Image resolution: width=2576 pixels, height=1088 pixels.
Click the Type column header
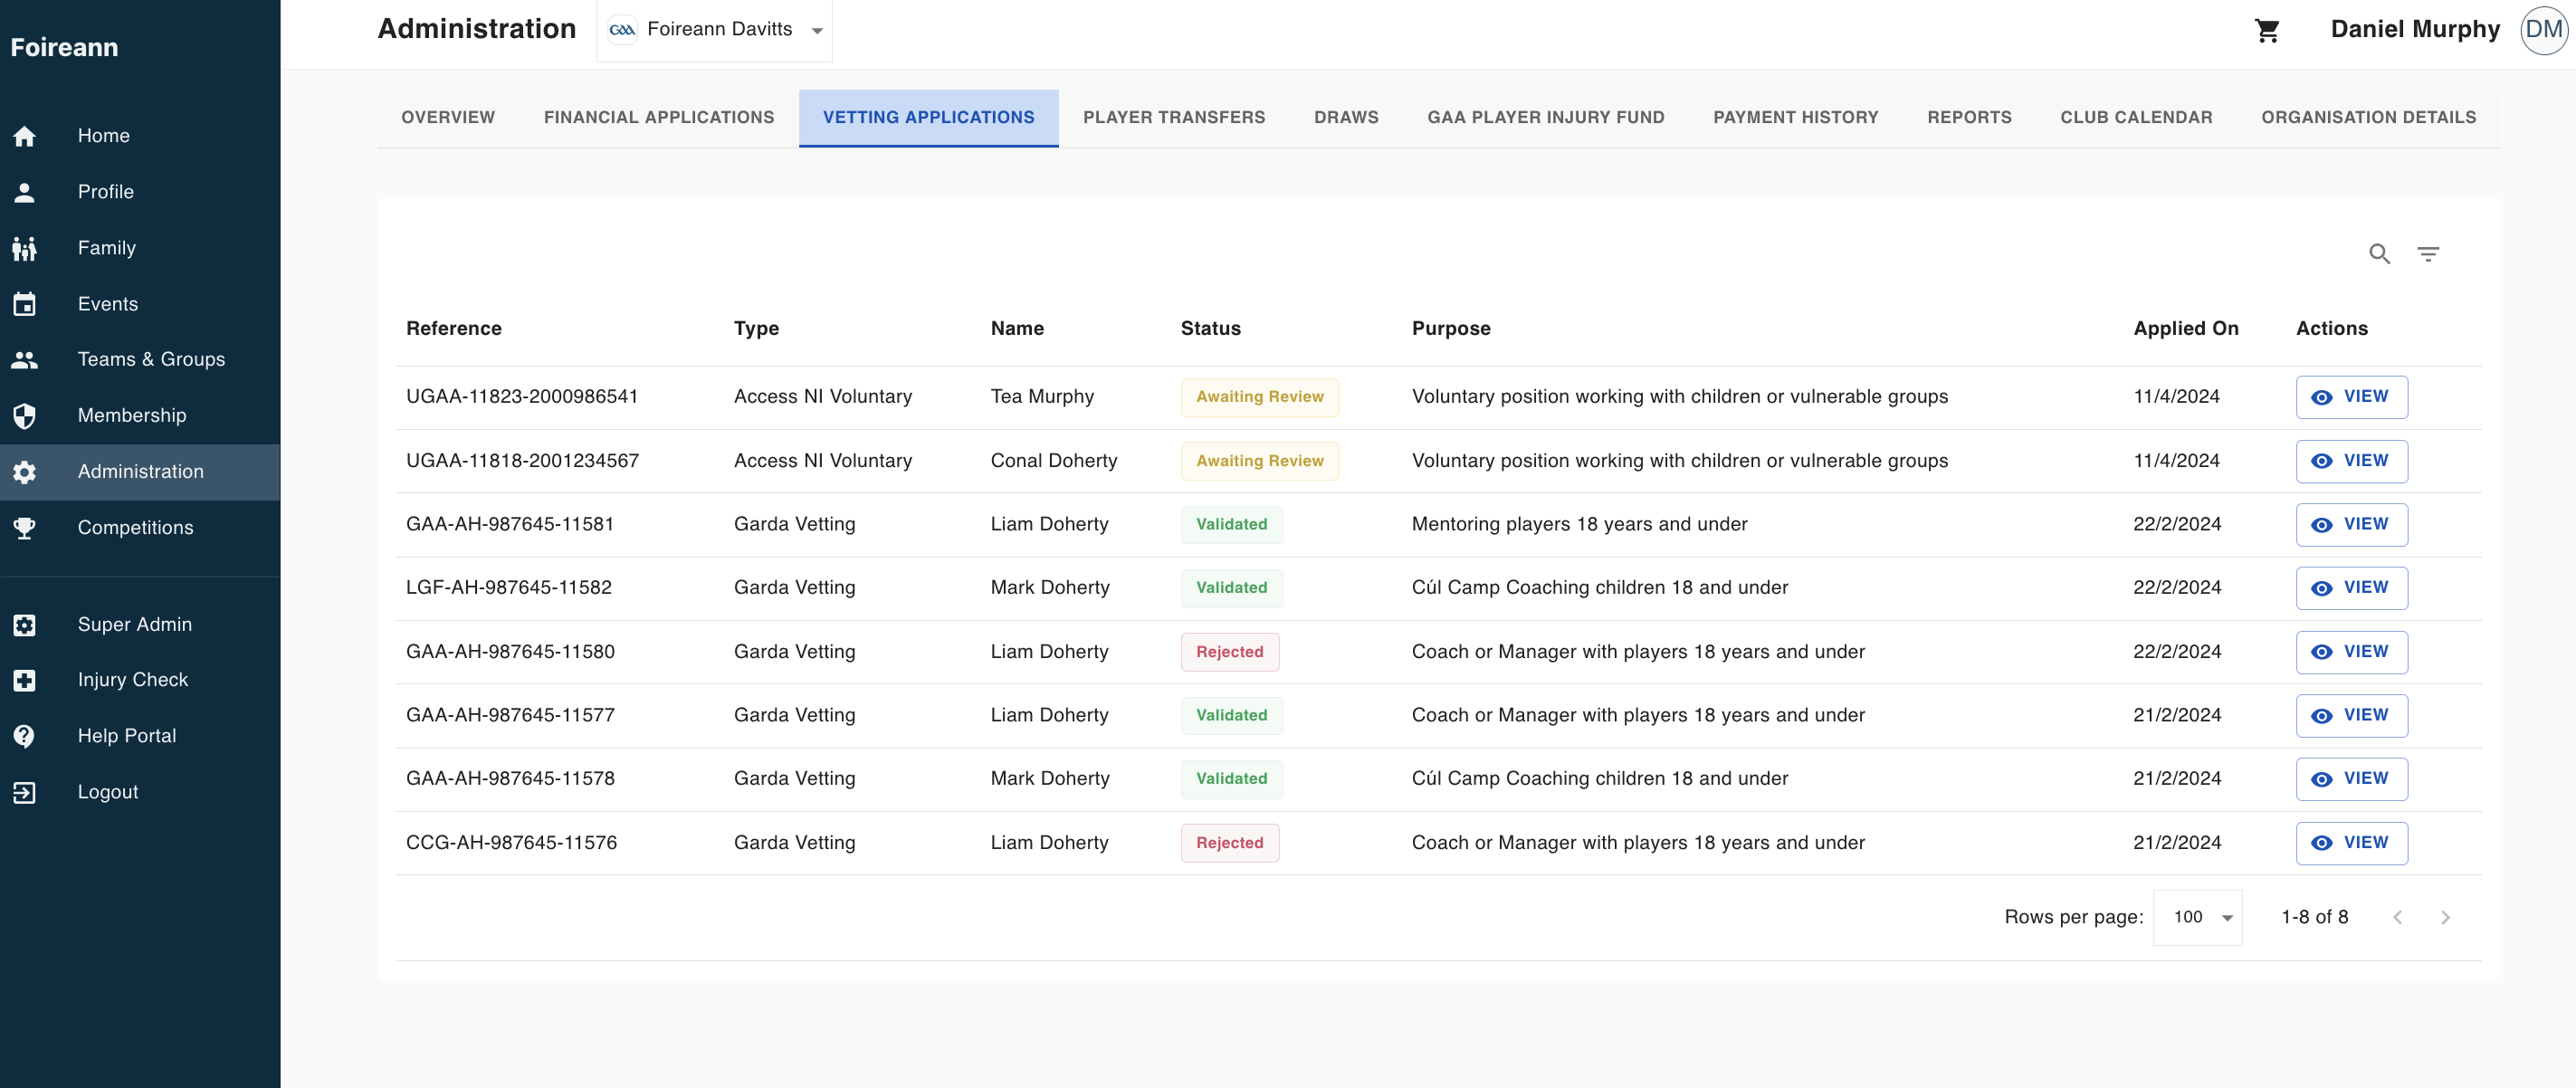[x=756, y=329]
